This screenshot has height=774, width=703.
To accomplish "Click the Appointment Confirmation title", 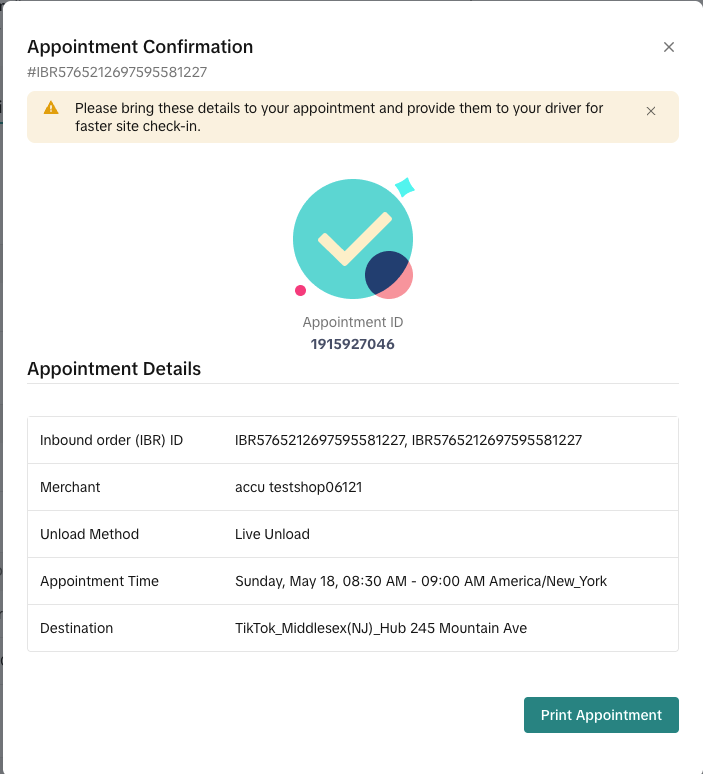I will point(140,47).
